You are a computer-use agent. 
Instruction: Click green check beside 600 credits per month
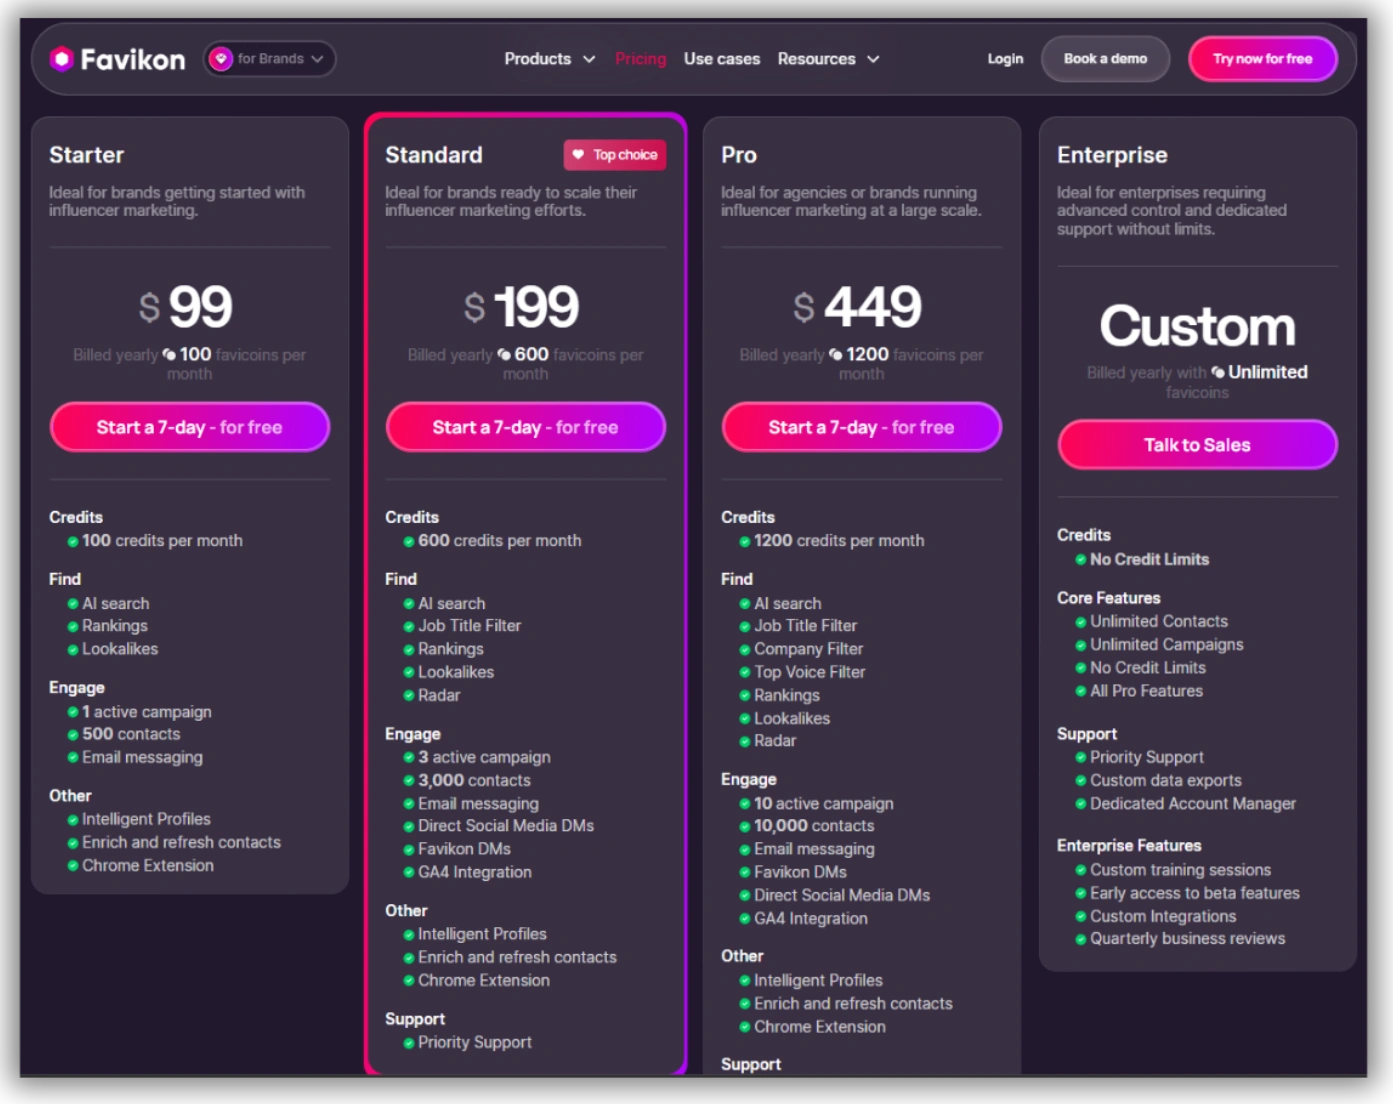pyautogui.click(x=409, y=542)
